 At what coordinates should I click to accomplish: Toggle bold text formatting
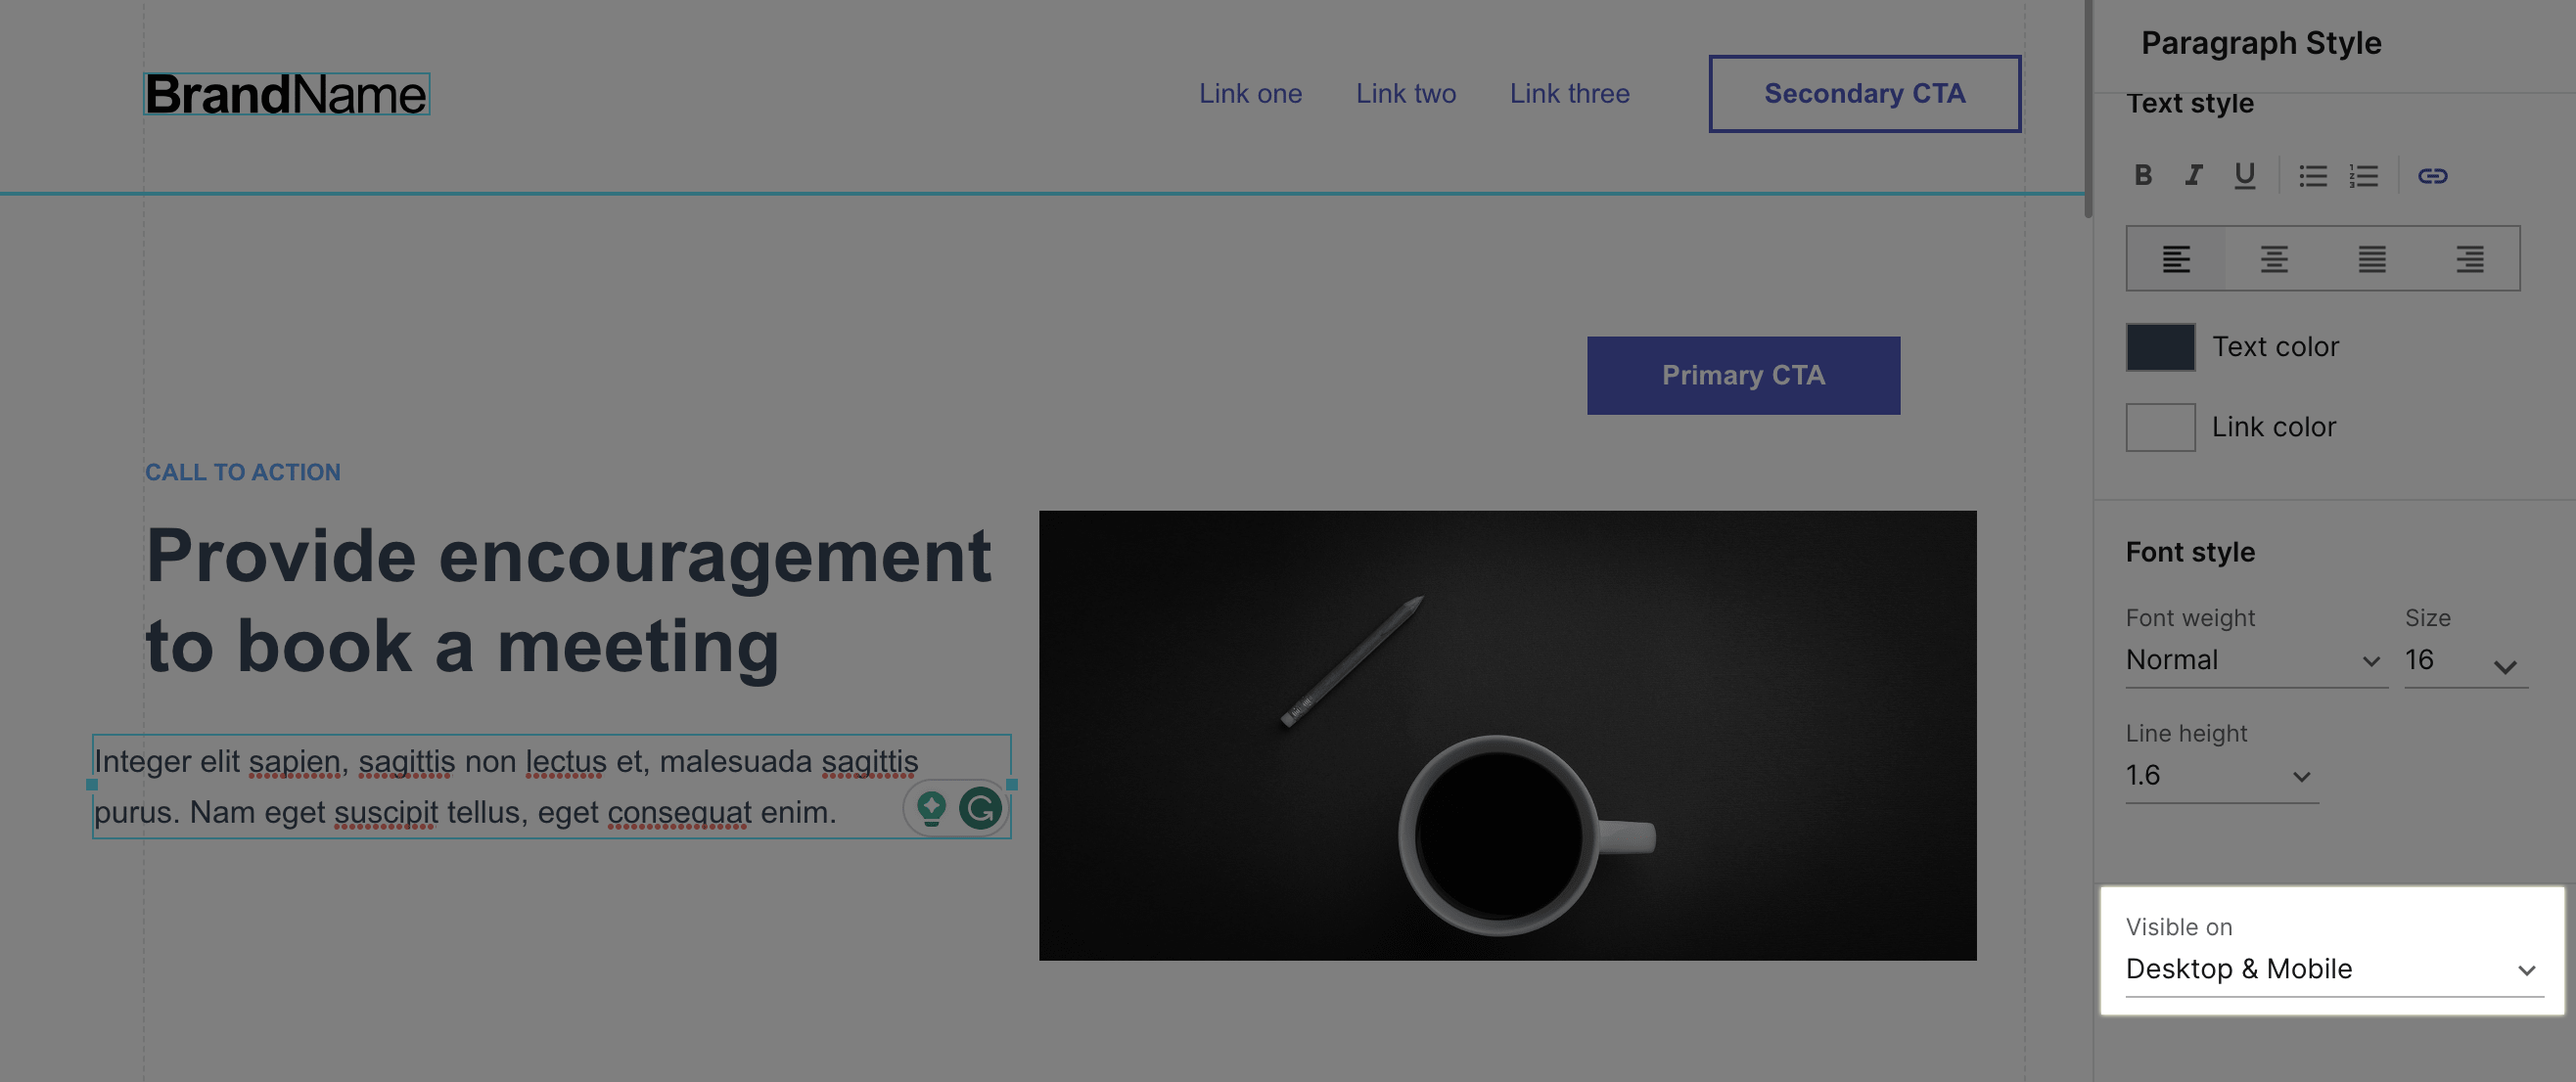(2142, 176)
